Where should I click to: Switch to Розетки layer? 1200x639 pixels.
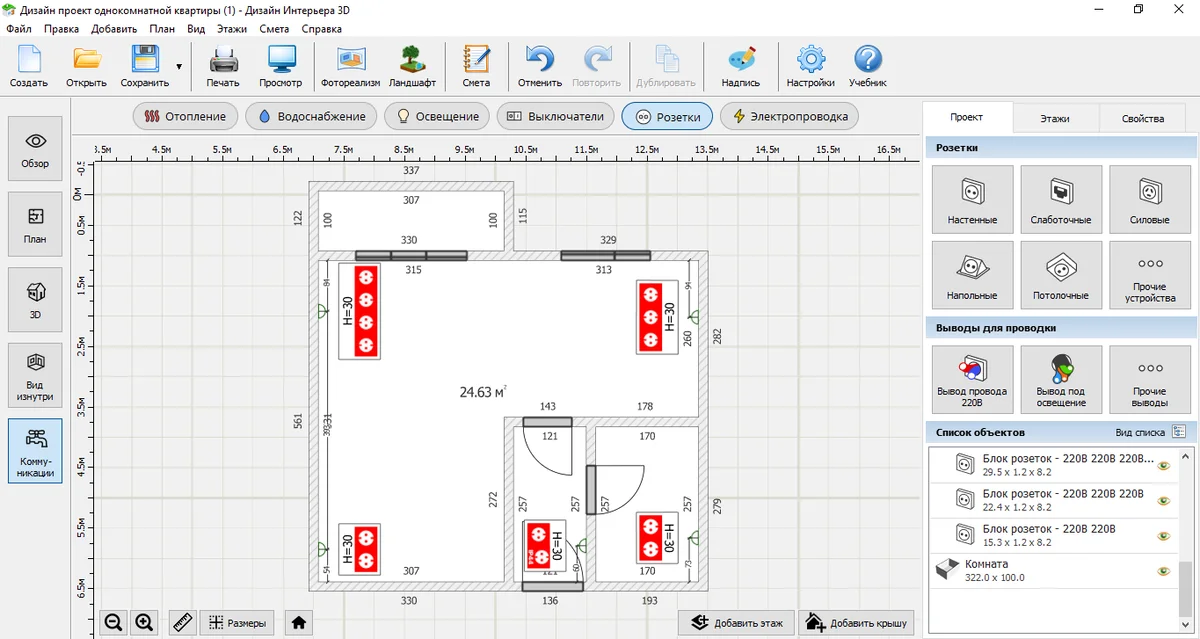[667, 116]
